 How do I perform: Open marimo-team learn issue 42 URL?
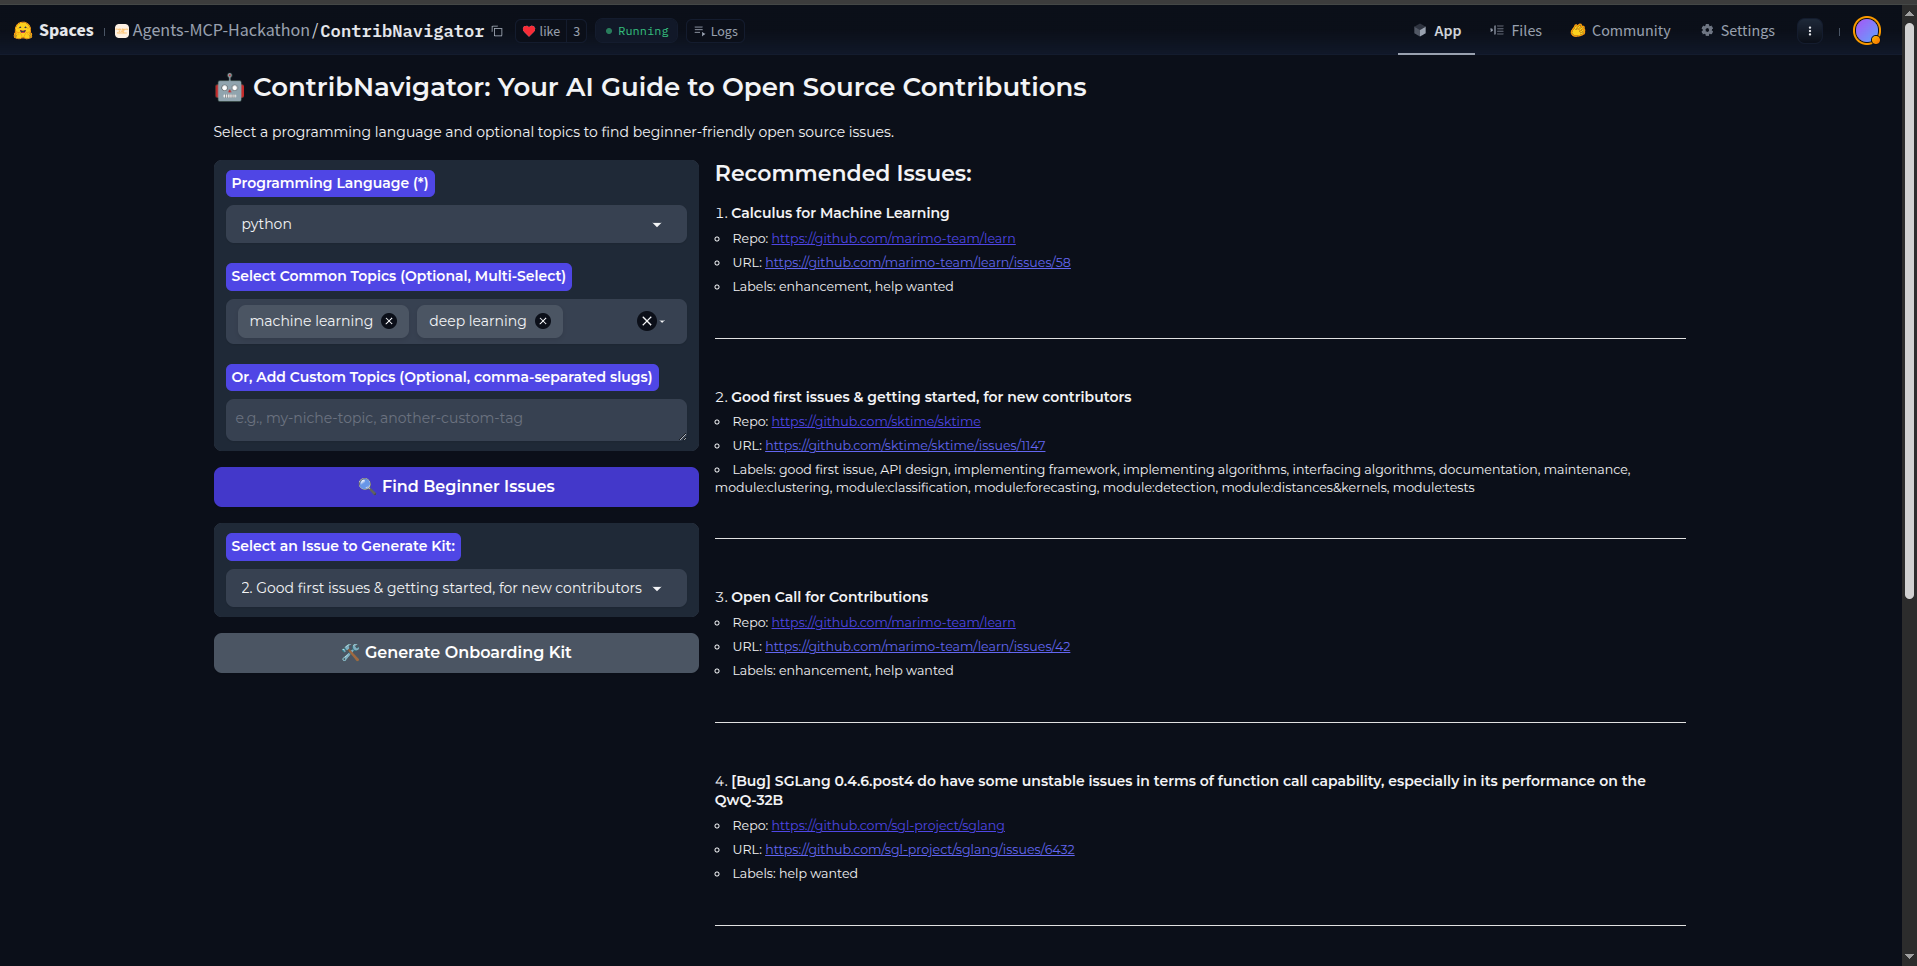[x=918, y=647]
